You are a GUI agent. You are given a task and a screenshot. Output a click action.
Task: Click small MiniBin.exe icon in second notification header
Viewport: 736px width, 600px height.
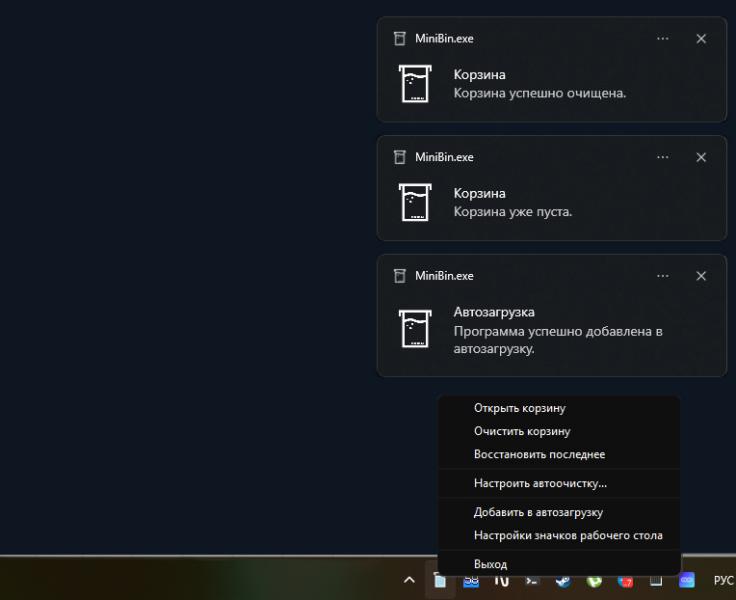(x=399, y=157)
